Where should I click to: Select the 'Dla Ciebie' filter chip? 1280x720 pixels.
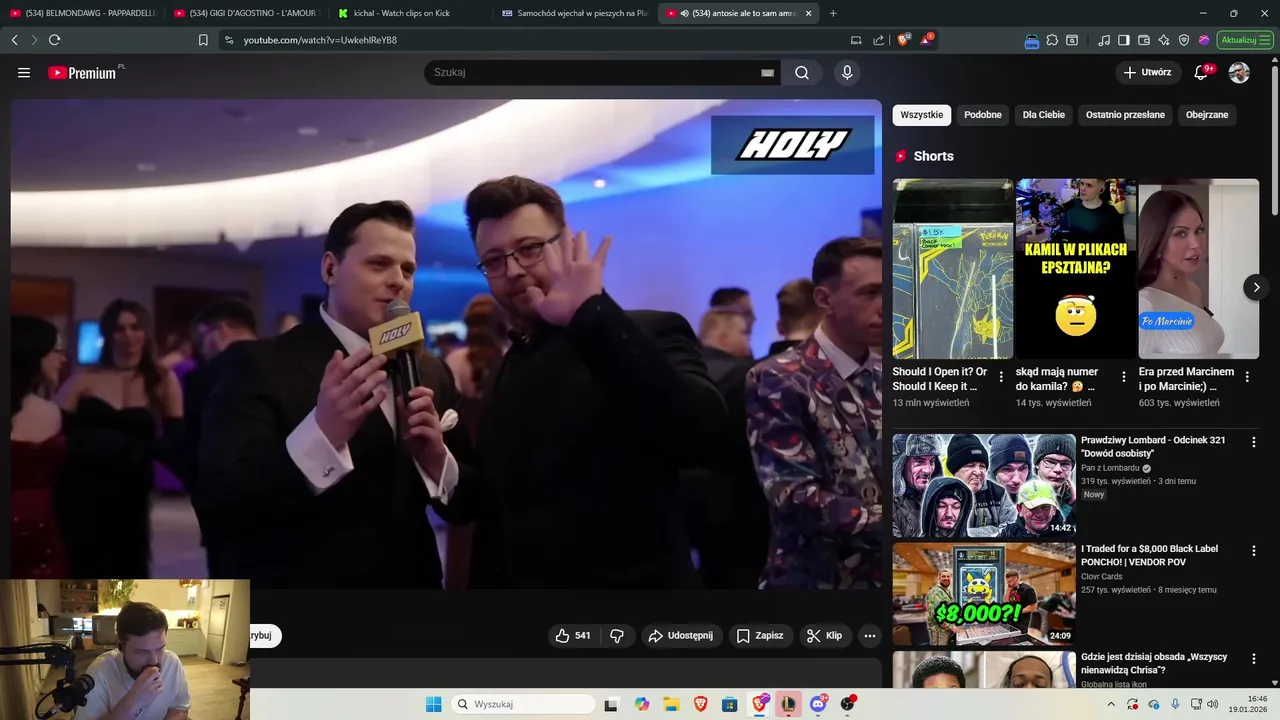coord(1044,115)
